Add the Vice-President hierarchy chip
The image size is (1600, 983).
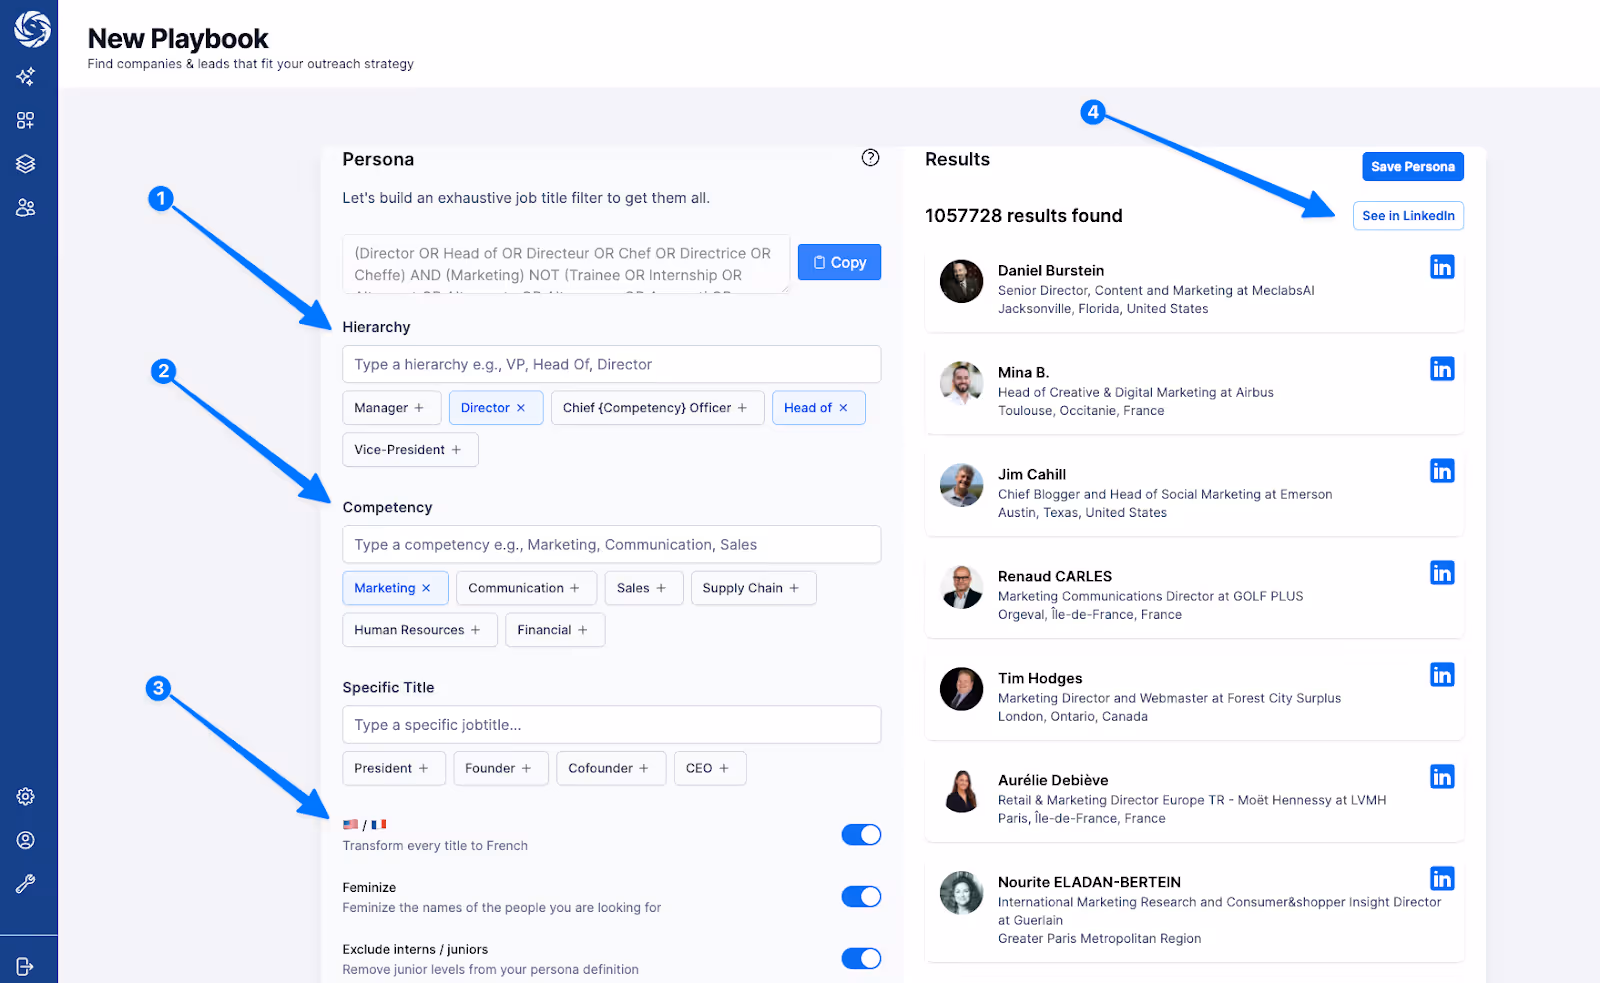tap(409, 450)
